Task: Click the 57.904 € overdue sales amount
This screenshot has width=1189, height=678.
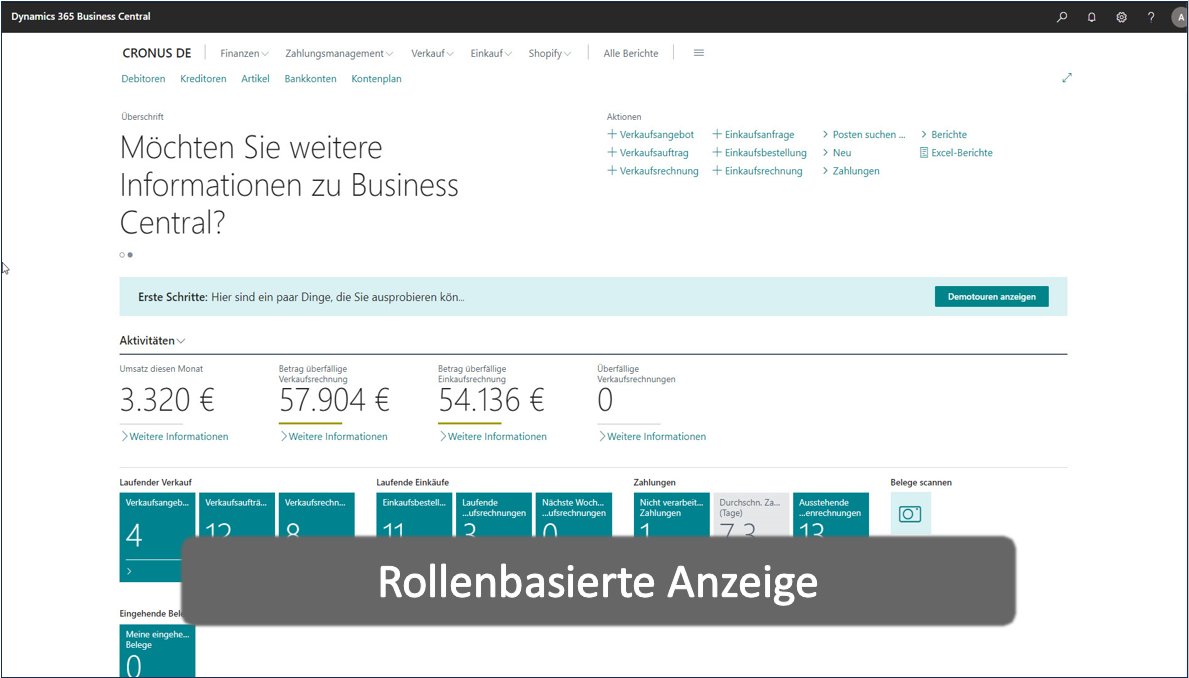Action: click(x=334, y=400)
